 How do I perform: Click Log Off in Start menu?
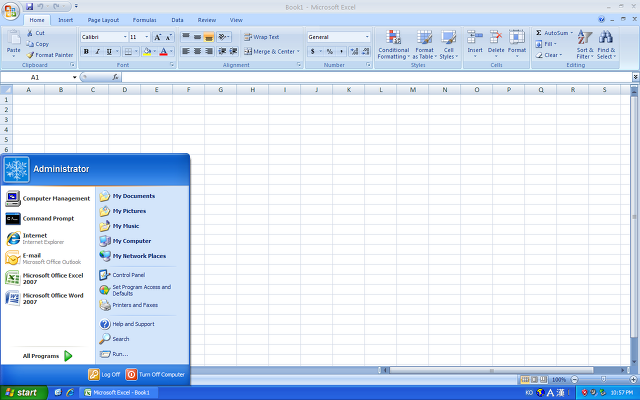point(104,374)
